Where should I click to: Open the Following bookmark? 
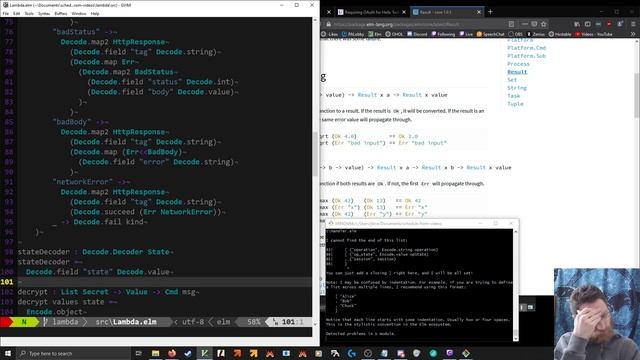click(443, 34)
